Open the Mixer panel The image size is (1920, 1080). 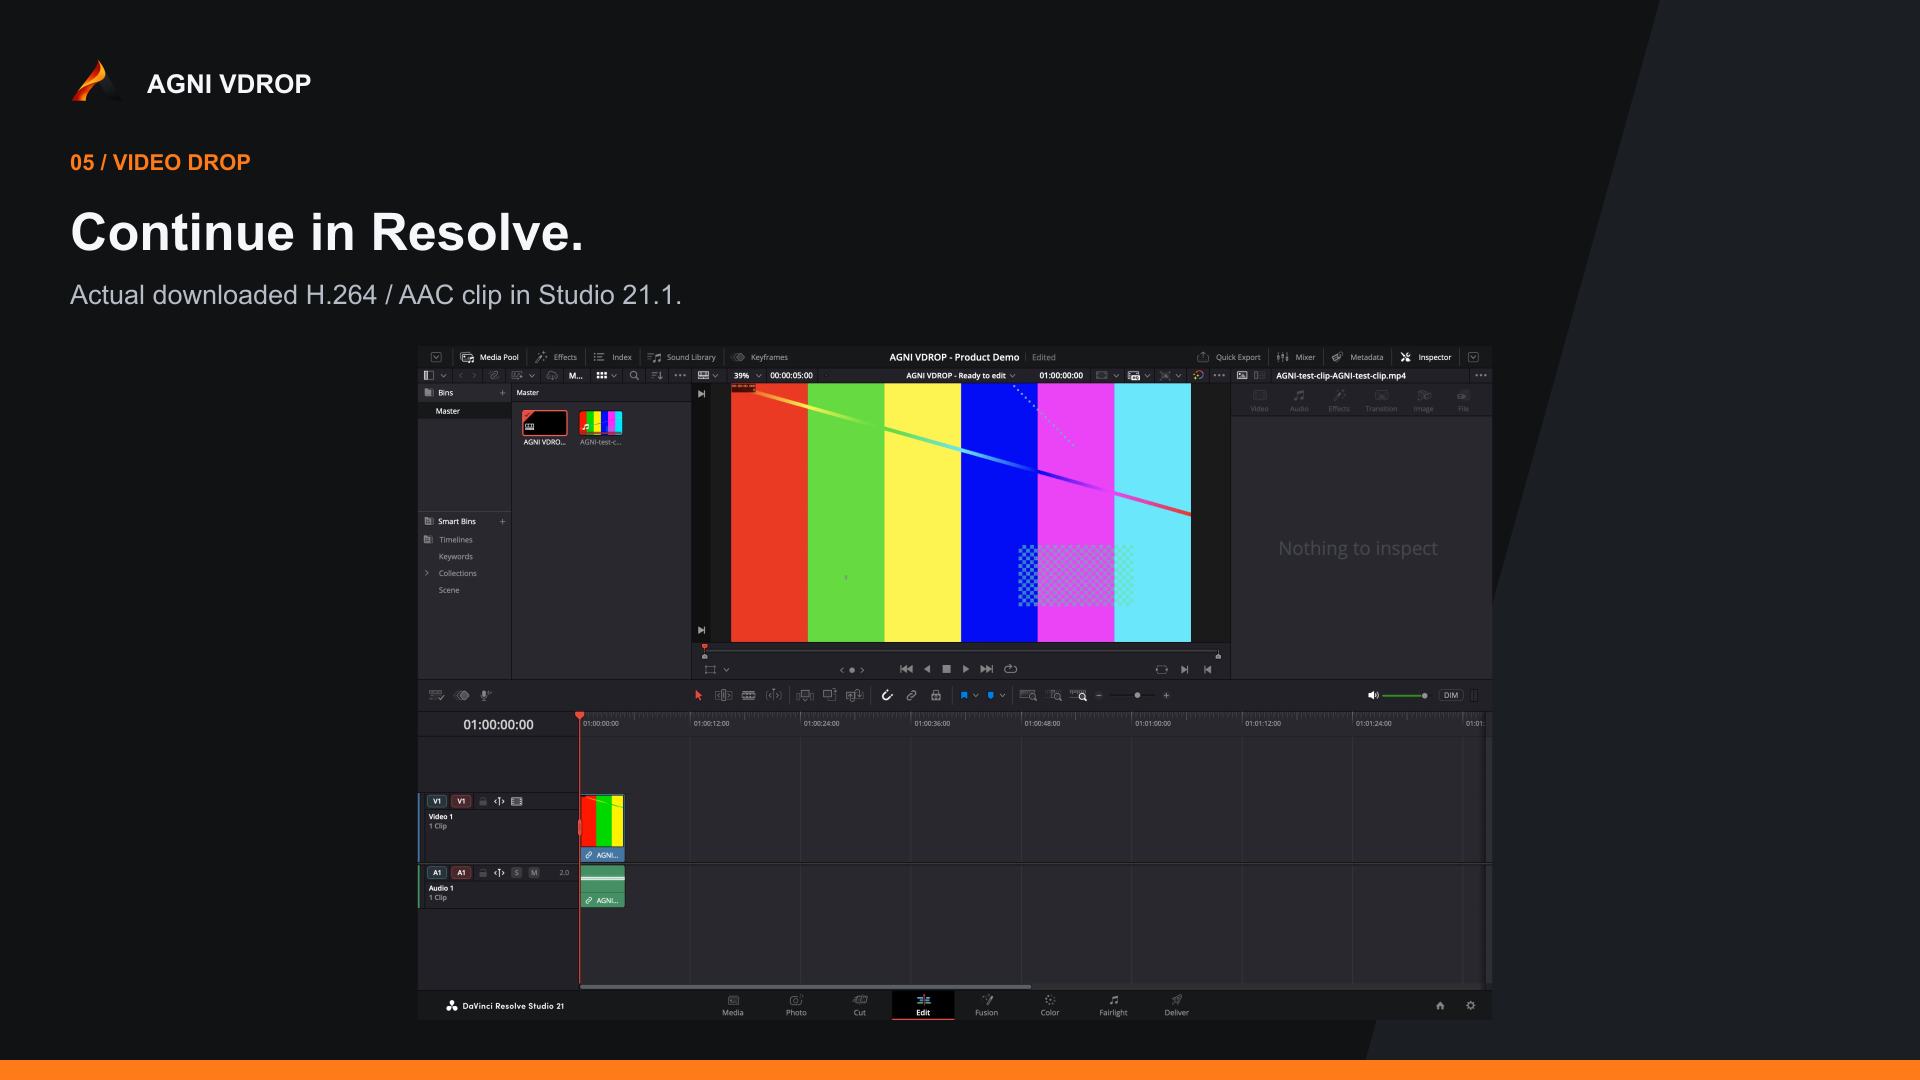coord(1296,357)
